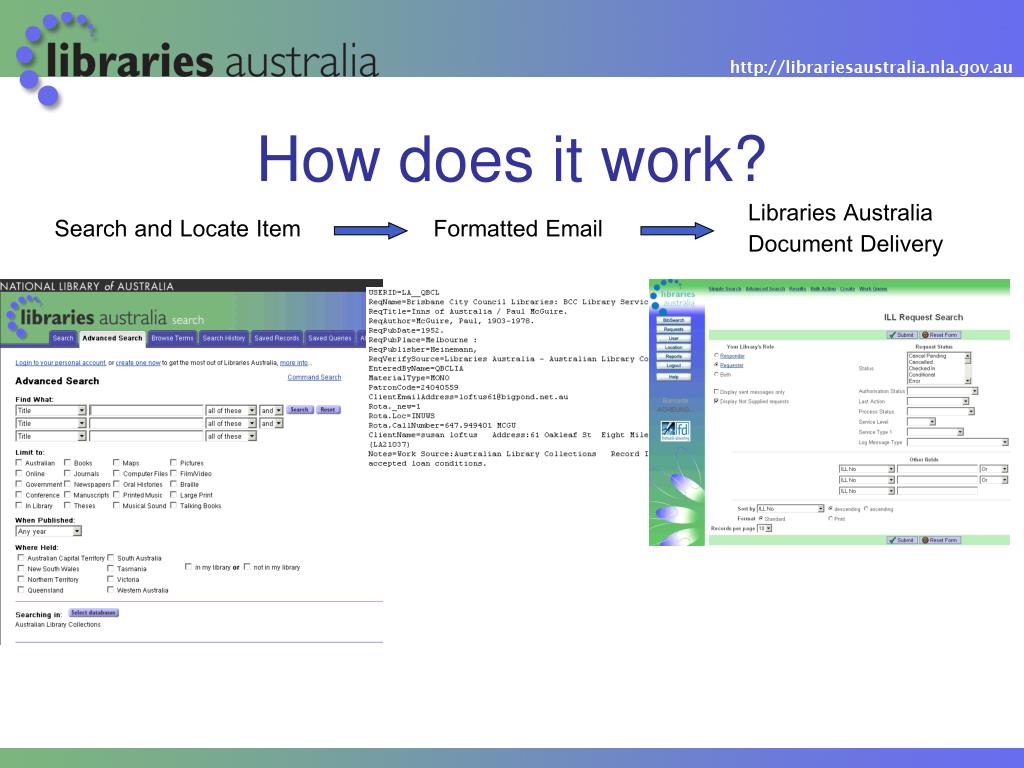Select 'Cancel Pending' in Status list

(927, 356)
